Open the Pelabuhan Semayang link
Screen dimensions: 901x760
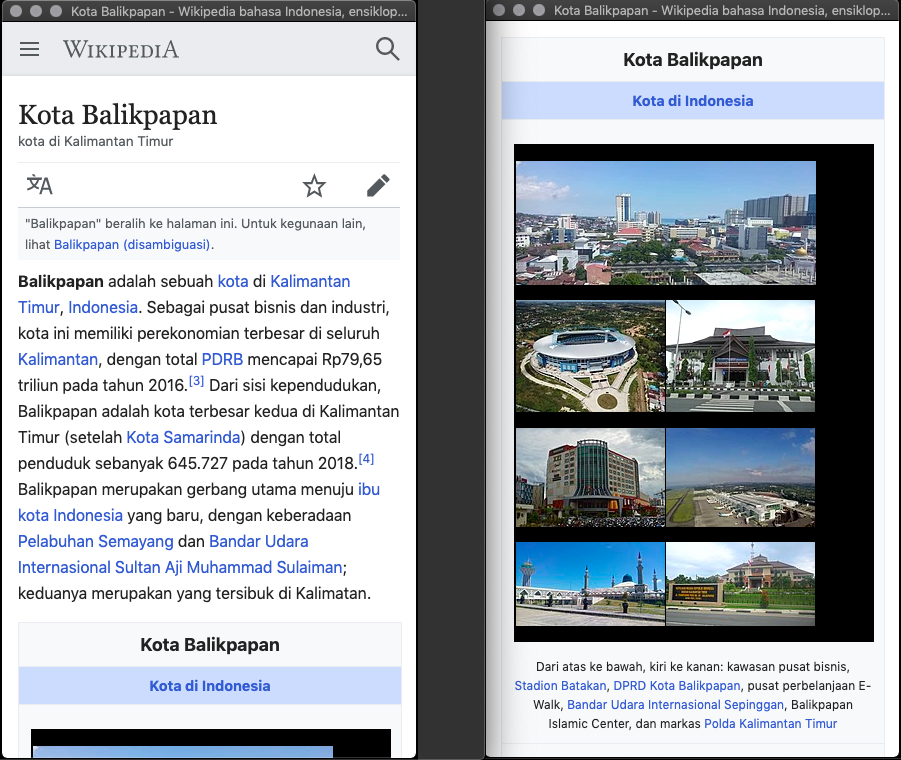(95, 542)
